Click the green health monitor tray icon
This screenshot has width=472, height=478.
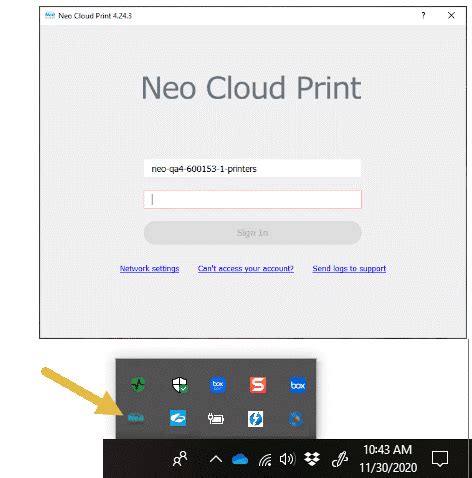point(138,385)
